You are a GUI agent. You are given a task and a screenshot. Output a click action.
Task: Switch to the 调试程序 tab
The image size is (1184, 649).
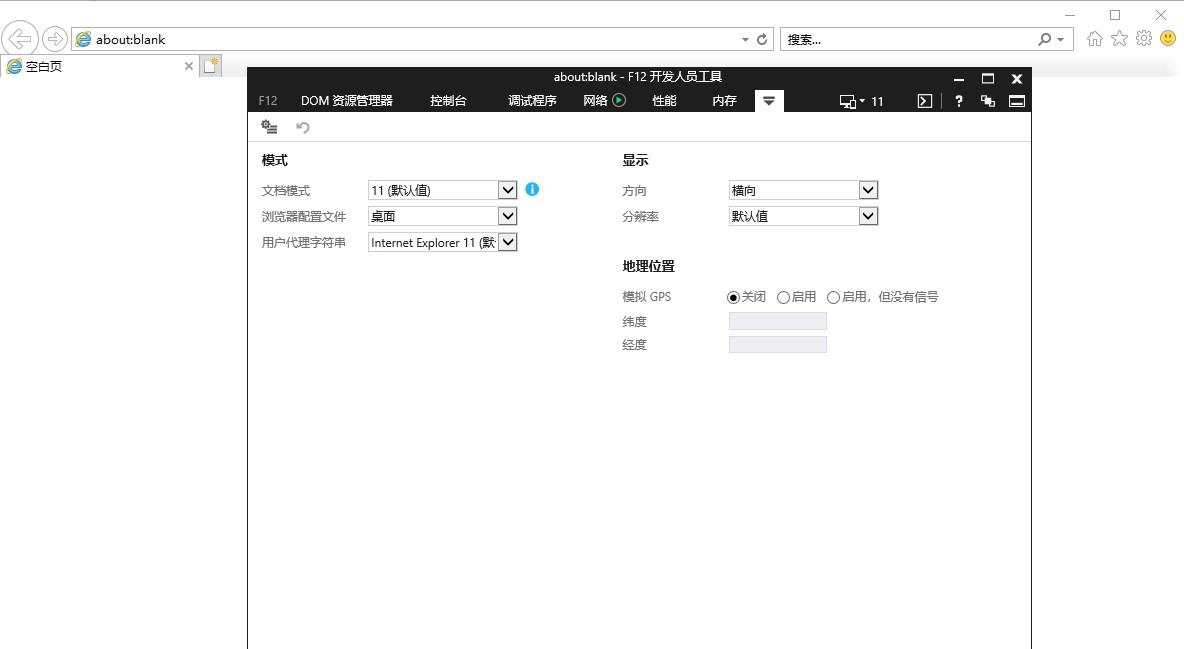coord(532,100)
